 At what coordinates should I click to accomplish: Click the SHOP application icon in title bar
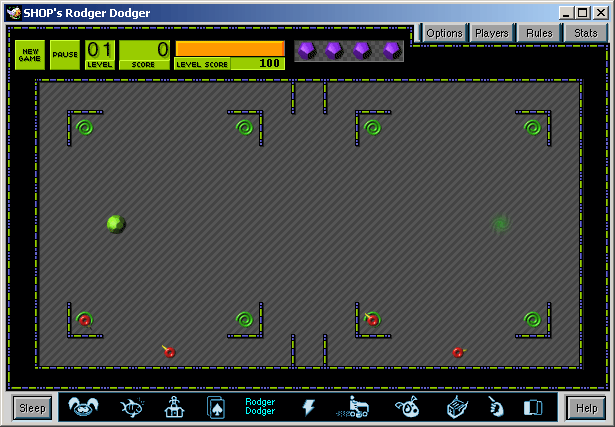pos(14,13)
